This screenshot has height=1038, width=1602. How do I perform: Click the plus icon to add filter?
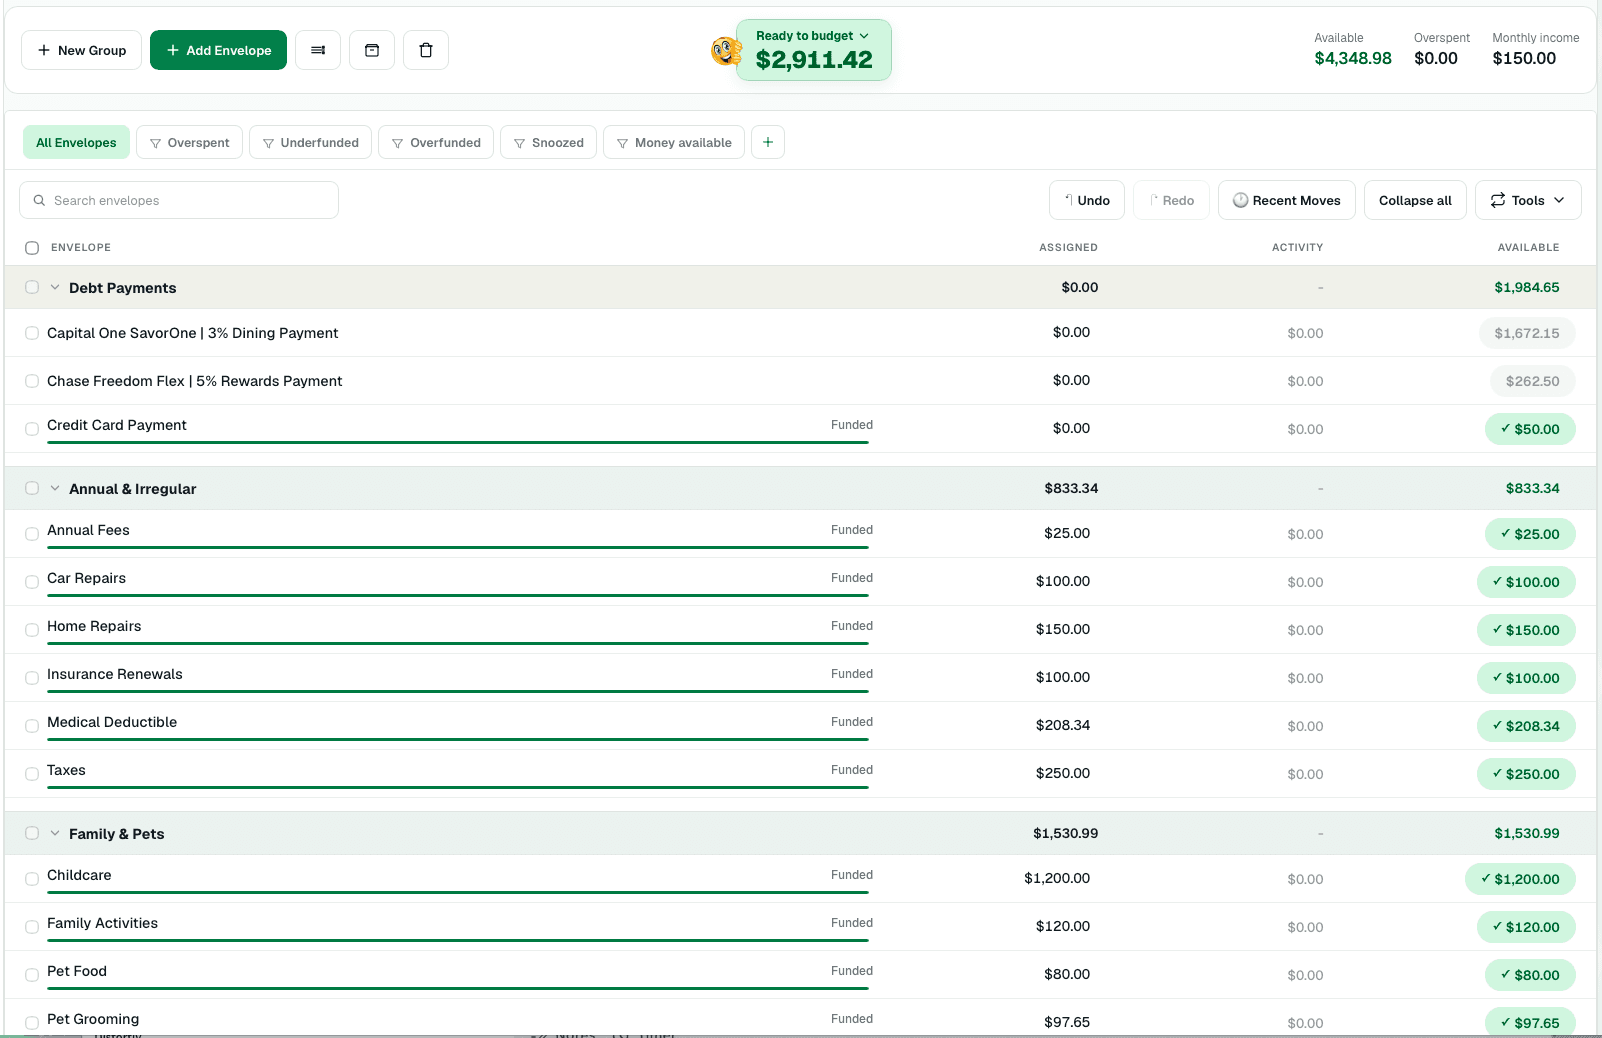(768, 142)
